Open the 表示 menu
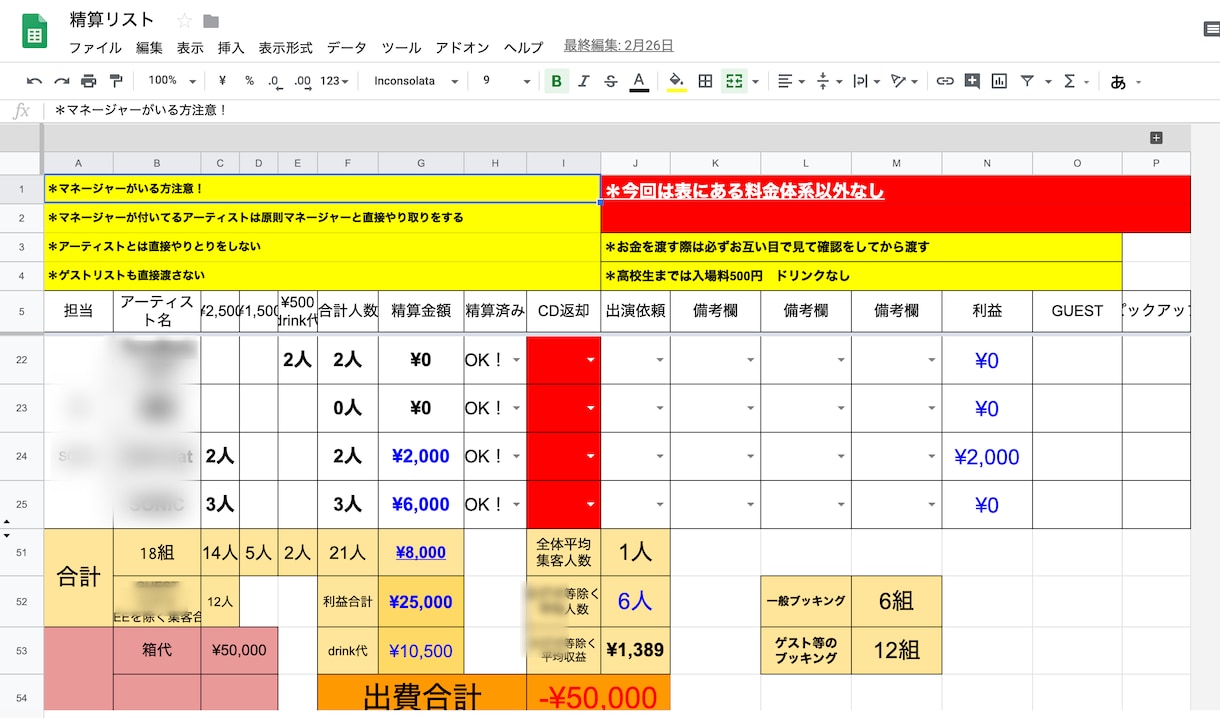This screenshot has height=718, width=1220. [x=190, y=47]
